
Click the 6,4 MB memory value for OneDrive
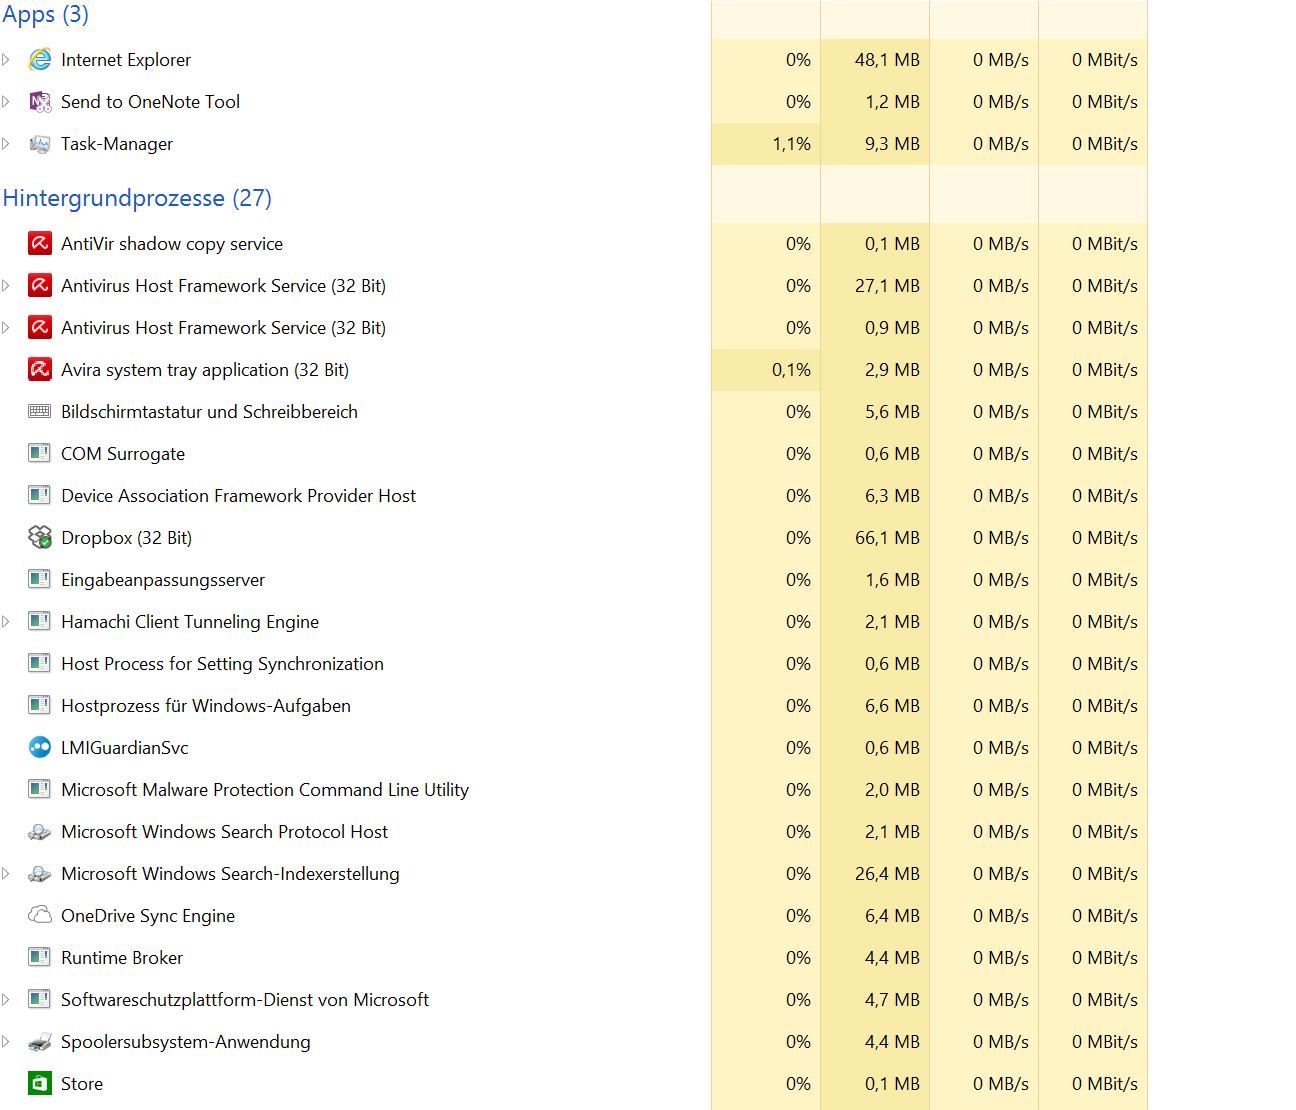click(x=892, y=916)
